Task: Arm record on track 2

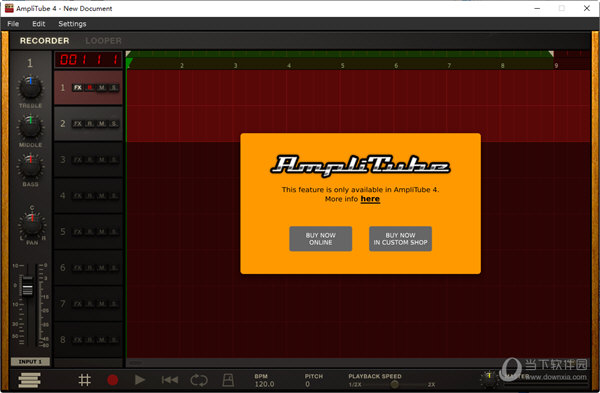Action: (x=90, y=124)
